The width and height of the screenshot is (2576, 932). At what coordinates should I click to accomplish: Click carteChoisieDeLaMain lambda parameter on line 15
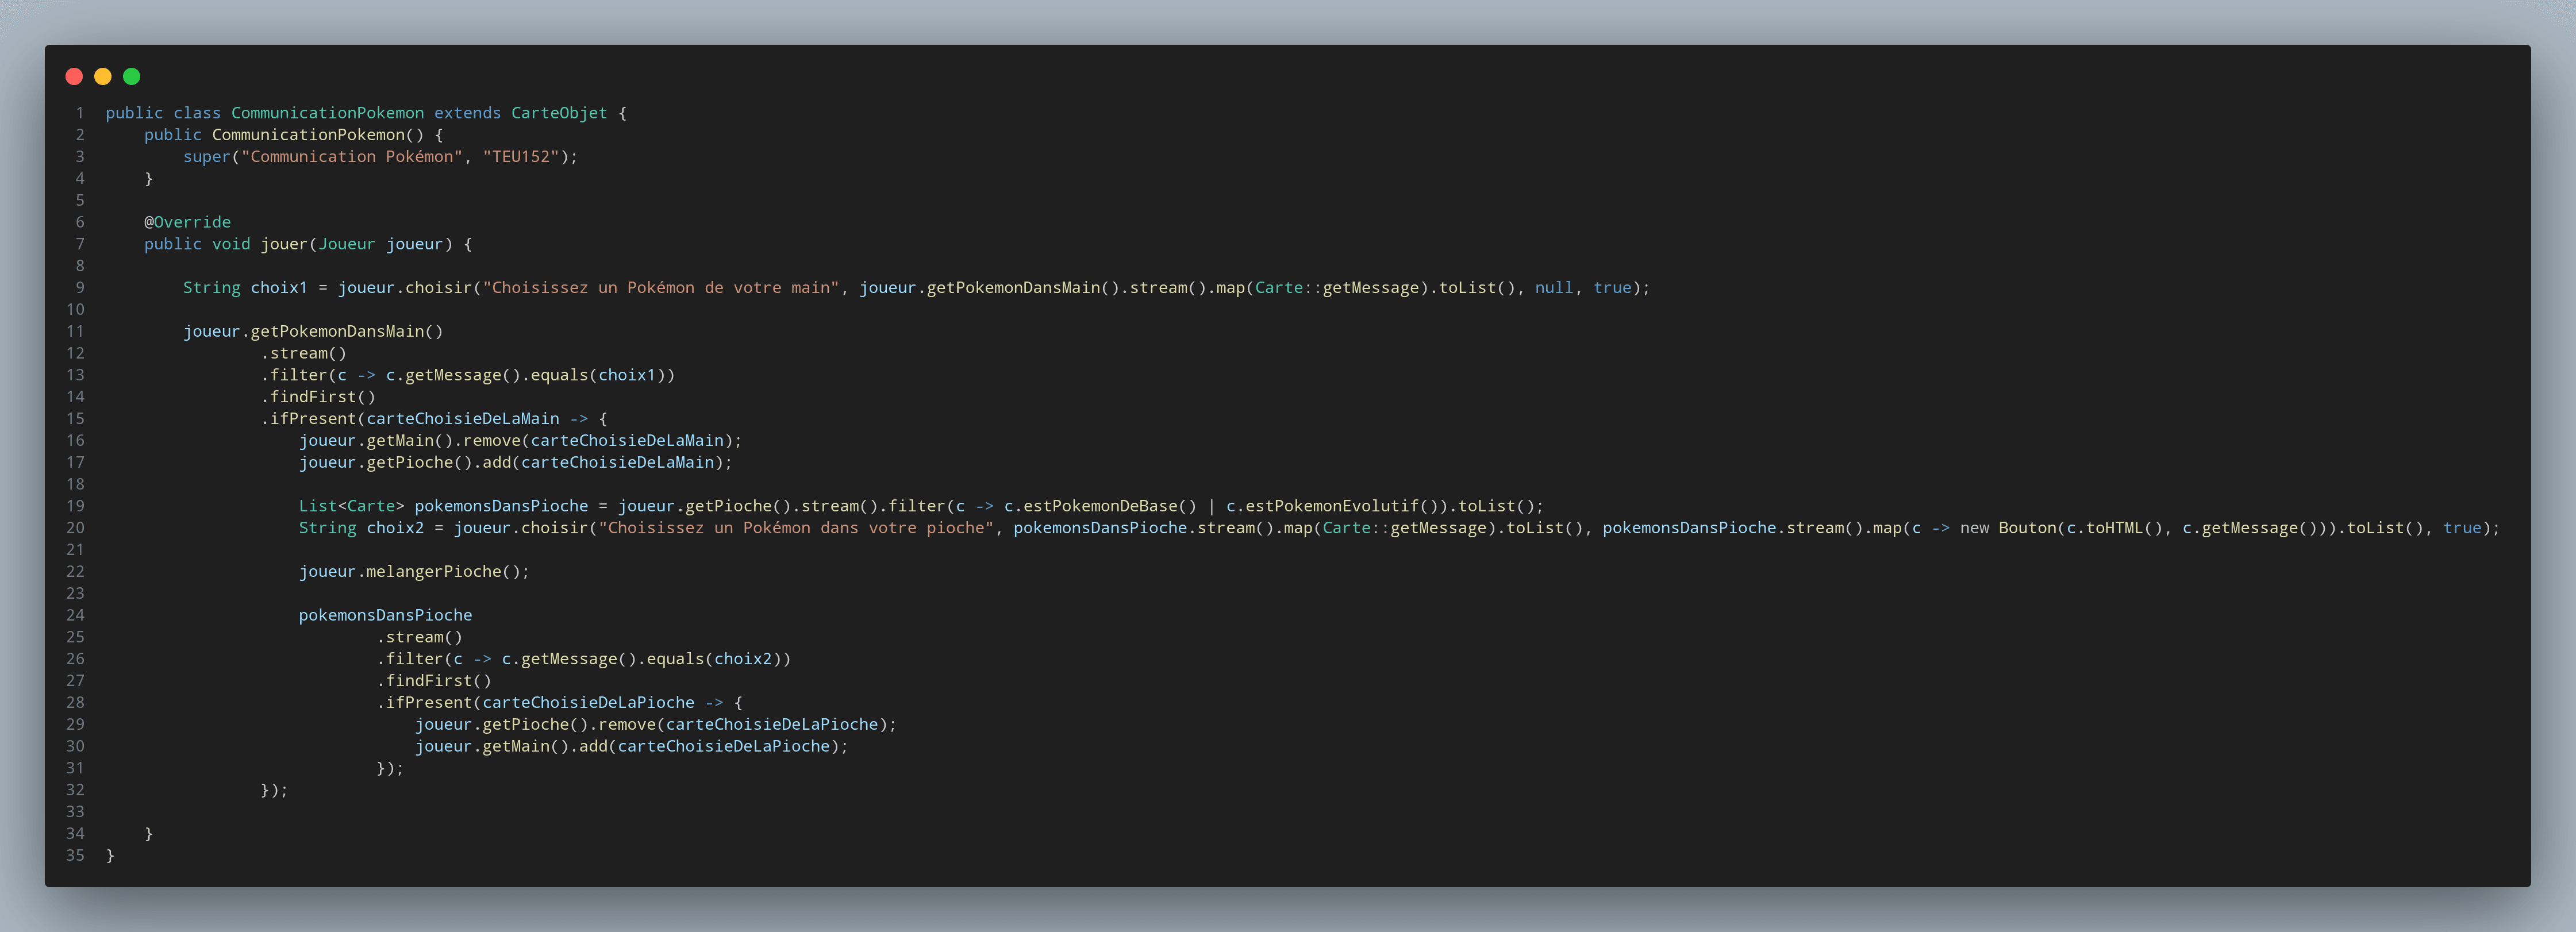463,419
